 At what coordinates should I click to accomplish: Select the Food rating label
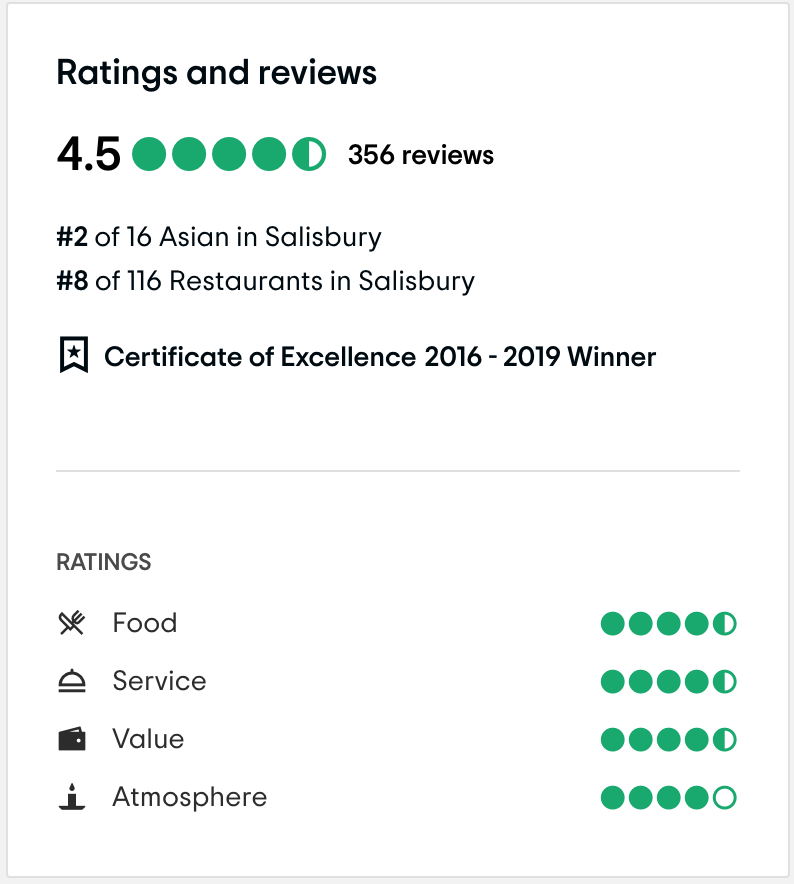(145, 623)
